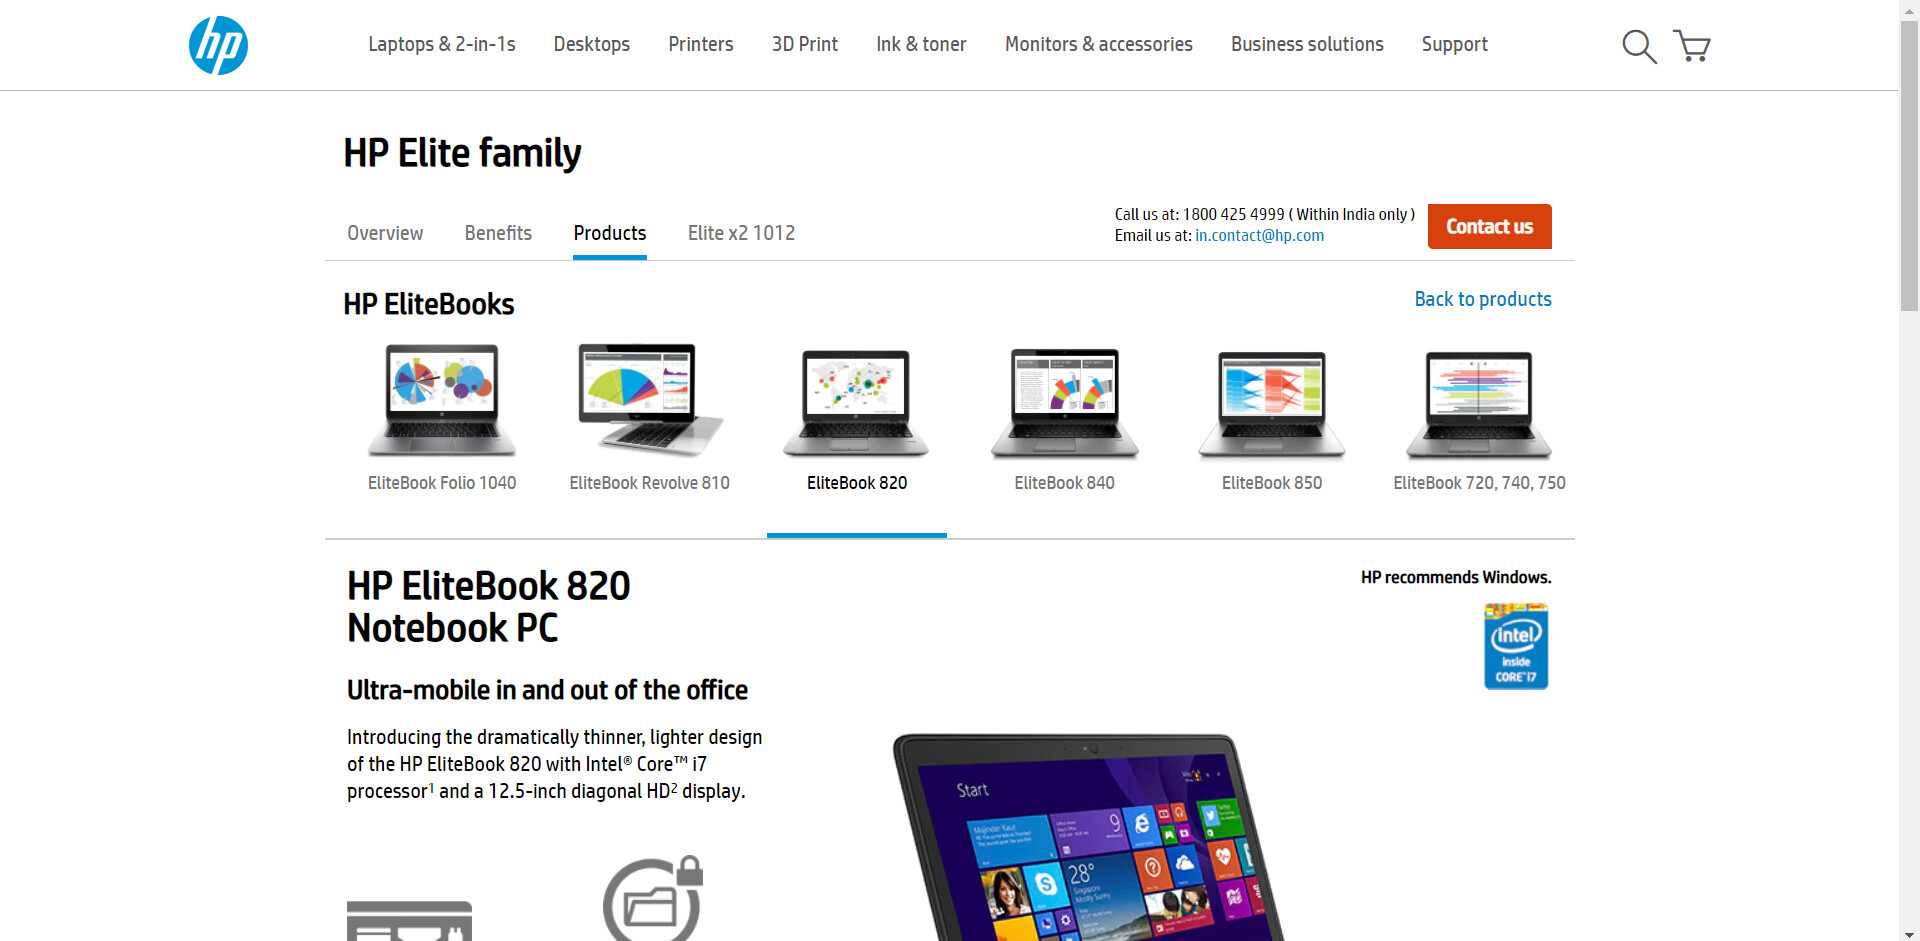
Task: Switch to the Benefits tab
Action: coord(498,233)
